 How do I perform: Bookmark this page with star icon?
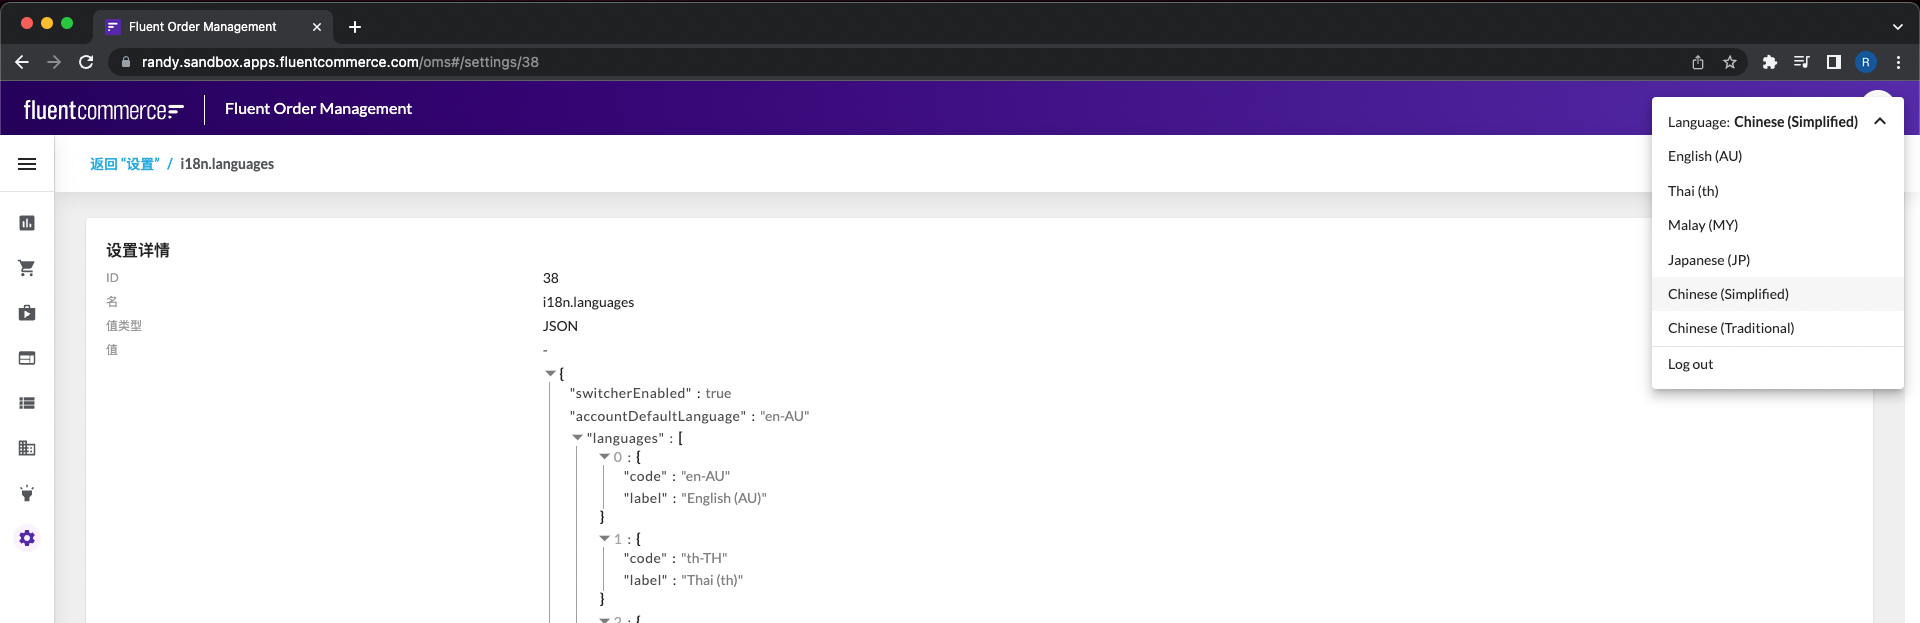click(x=1729, y=62)
